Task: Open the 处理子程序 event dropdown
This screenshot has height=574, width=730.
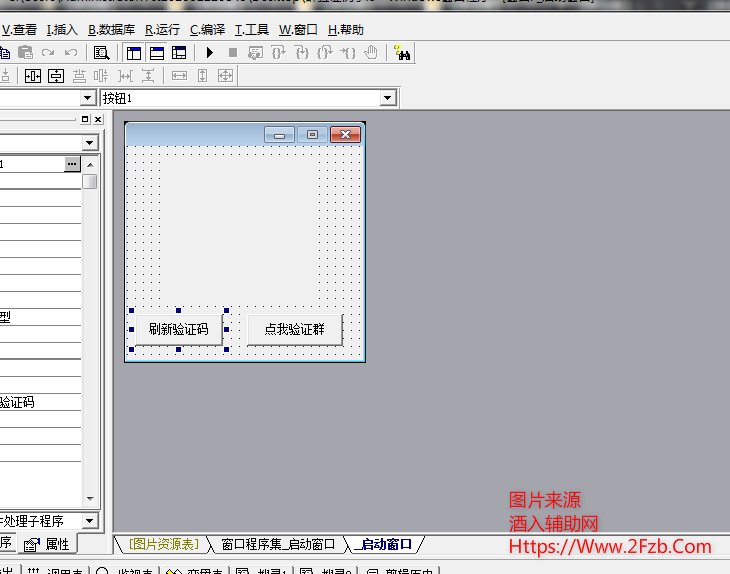Action: click(x=89, y=521)
